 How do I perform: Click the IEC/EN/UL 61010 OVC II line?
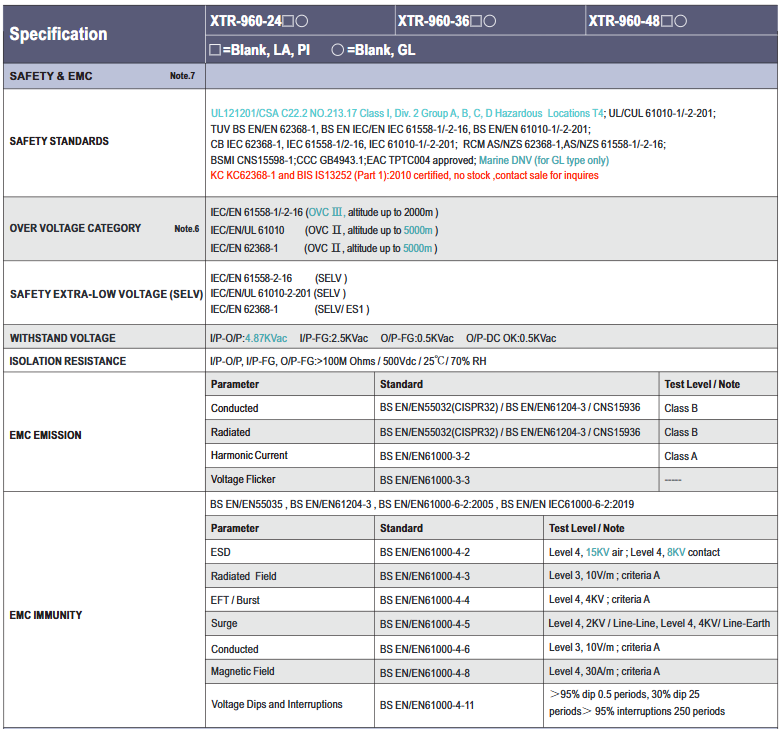click(324, 230)
